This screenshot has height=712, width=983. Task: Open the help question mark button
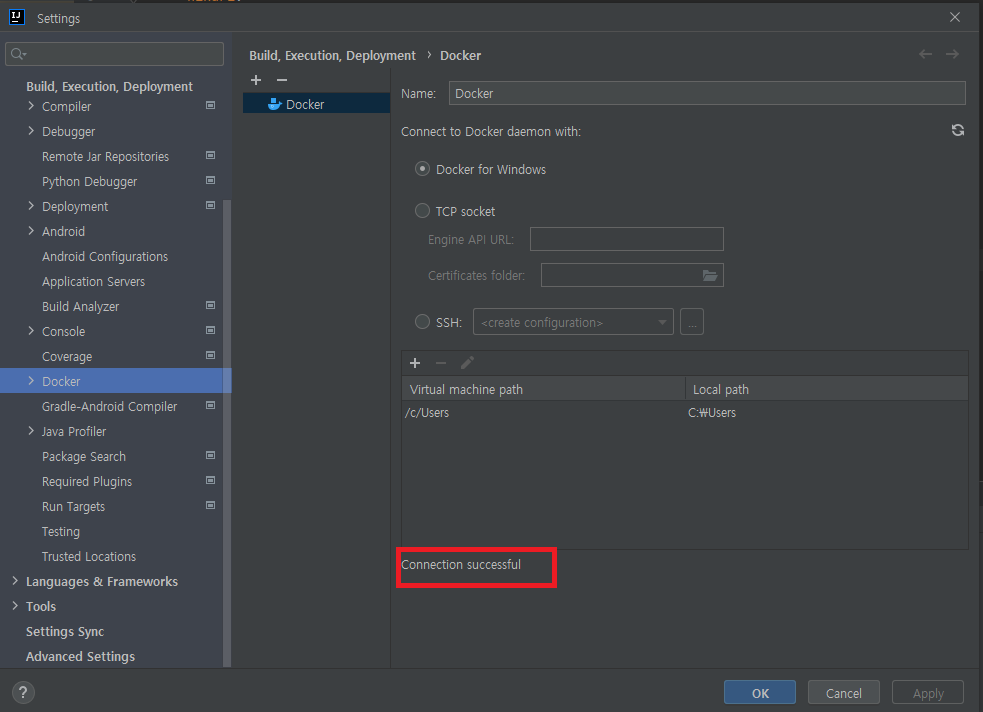pyautogui.click(x=23, y=693)
